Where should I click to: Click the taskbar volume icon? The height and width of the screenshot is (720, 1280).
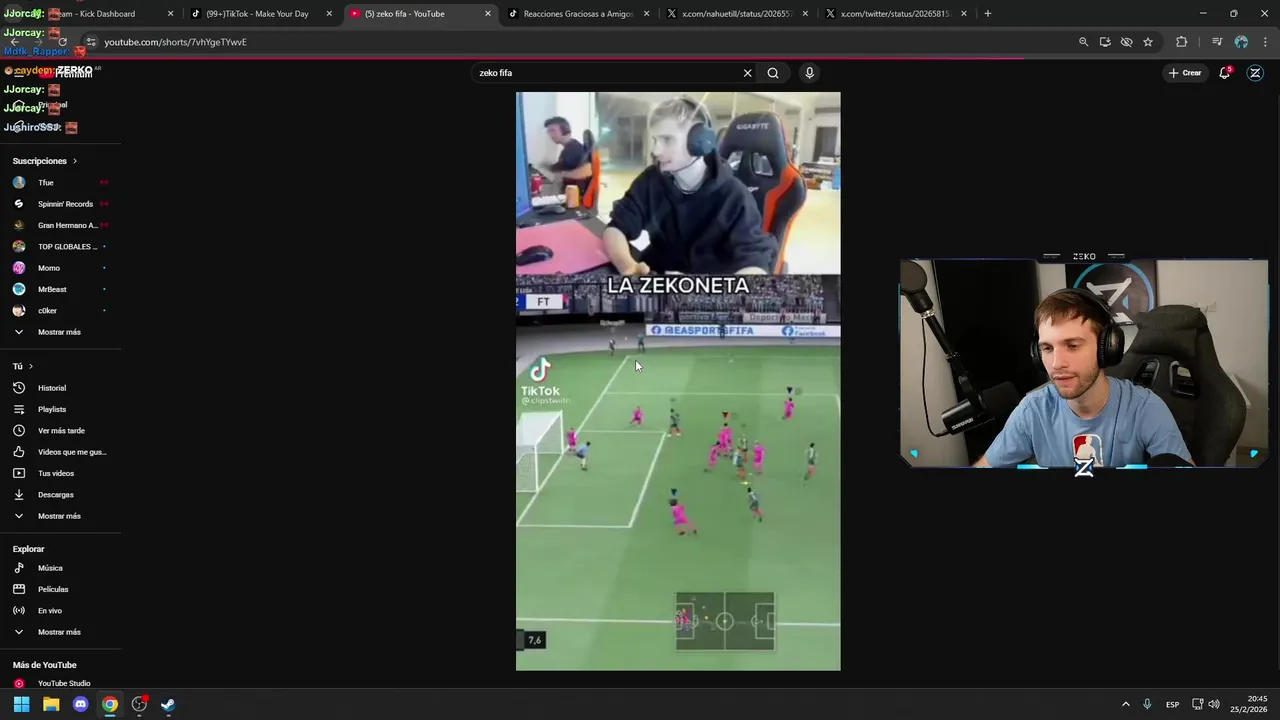tap(1214, 704)
